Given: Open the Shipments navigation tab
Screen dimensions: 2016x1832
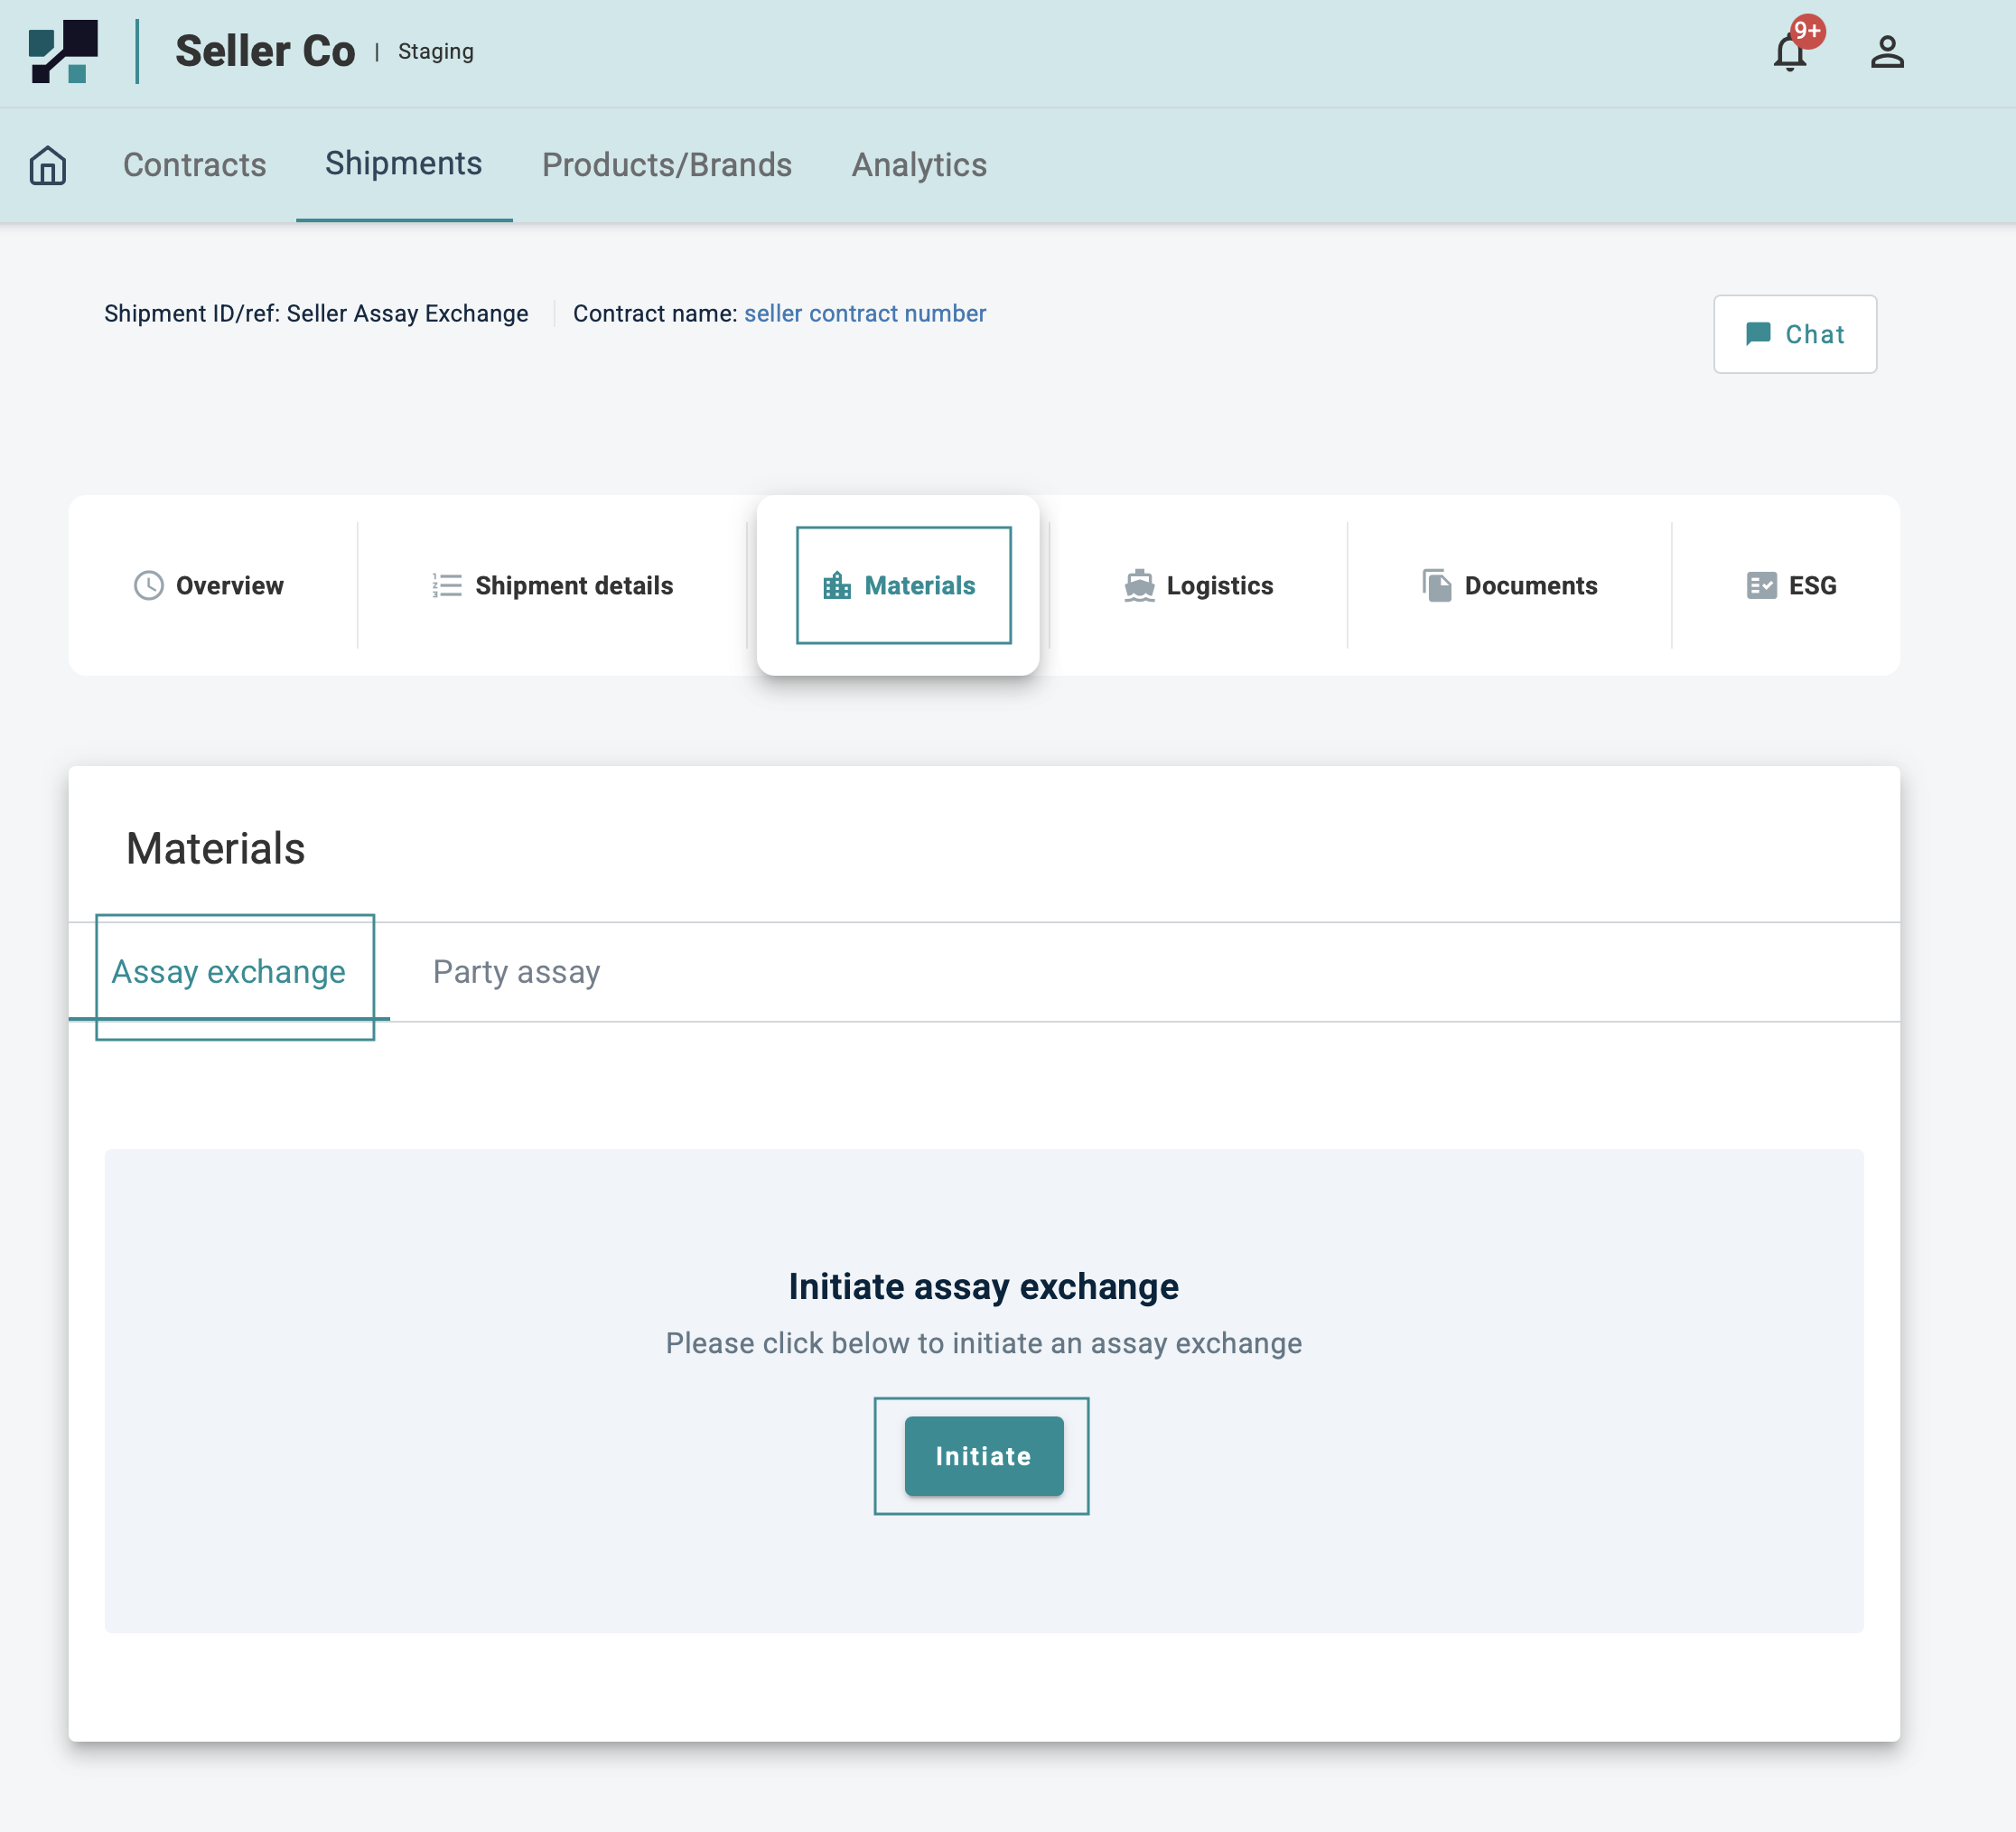Looking at the screenshot, I should [x=403, y=163].
